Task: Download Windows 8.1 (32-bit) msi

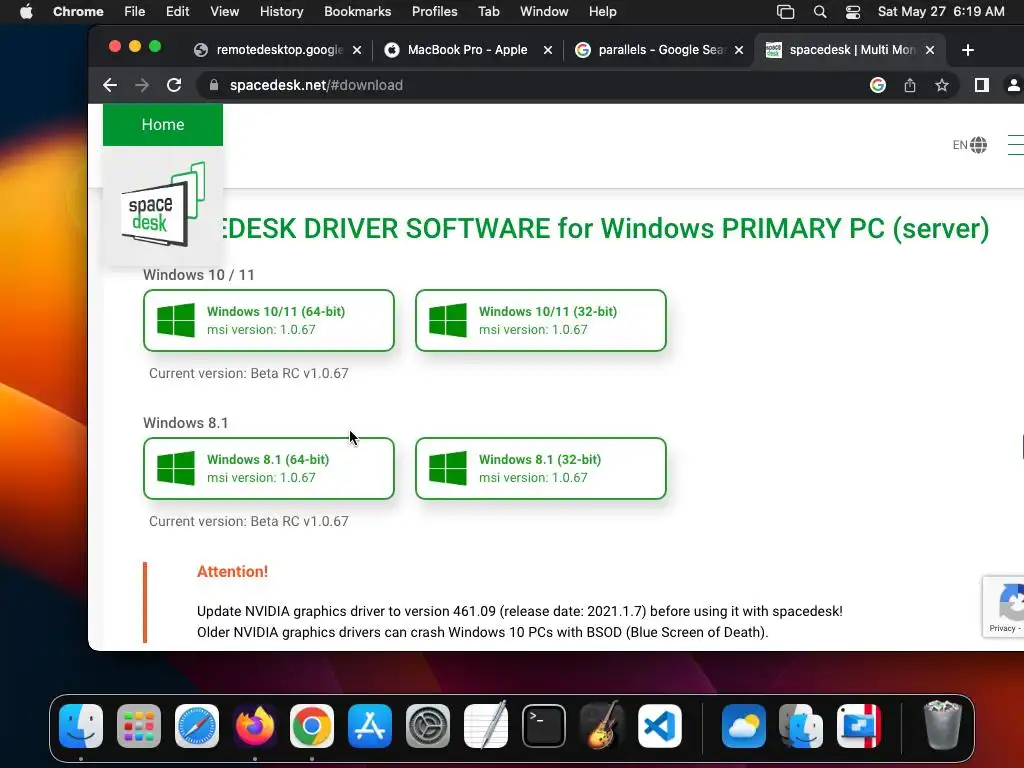Action: (x=541, y=468)
